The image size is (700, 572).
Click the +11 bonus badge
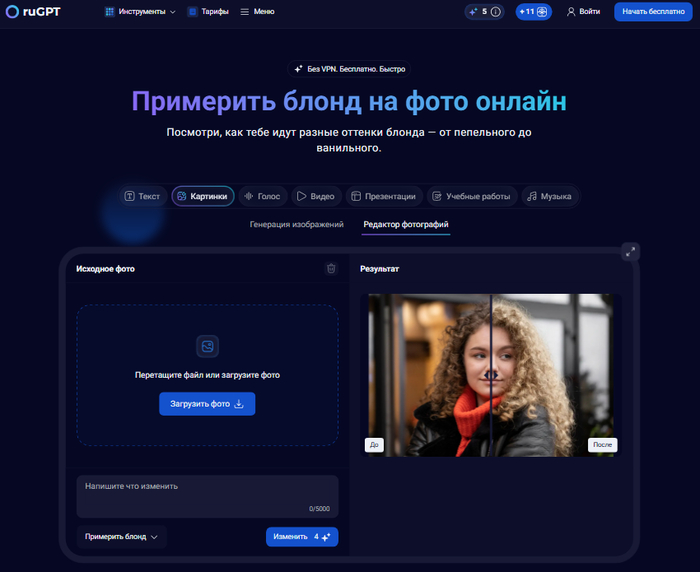(x=533, y=12)
